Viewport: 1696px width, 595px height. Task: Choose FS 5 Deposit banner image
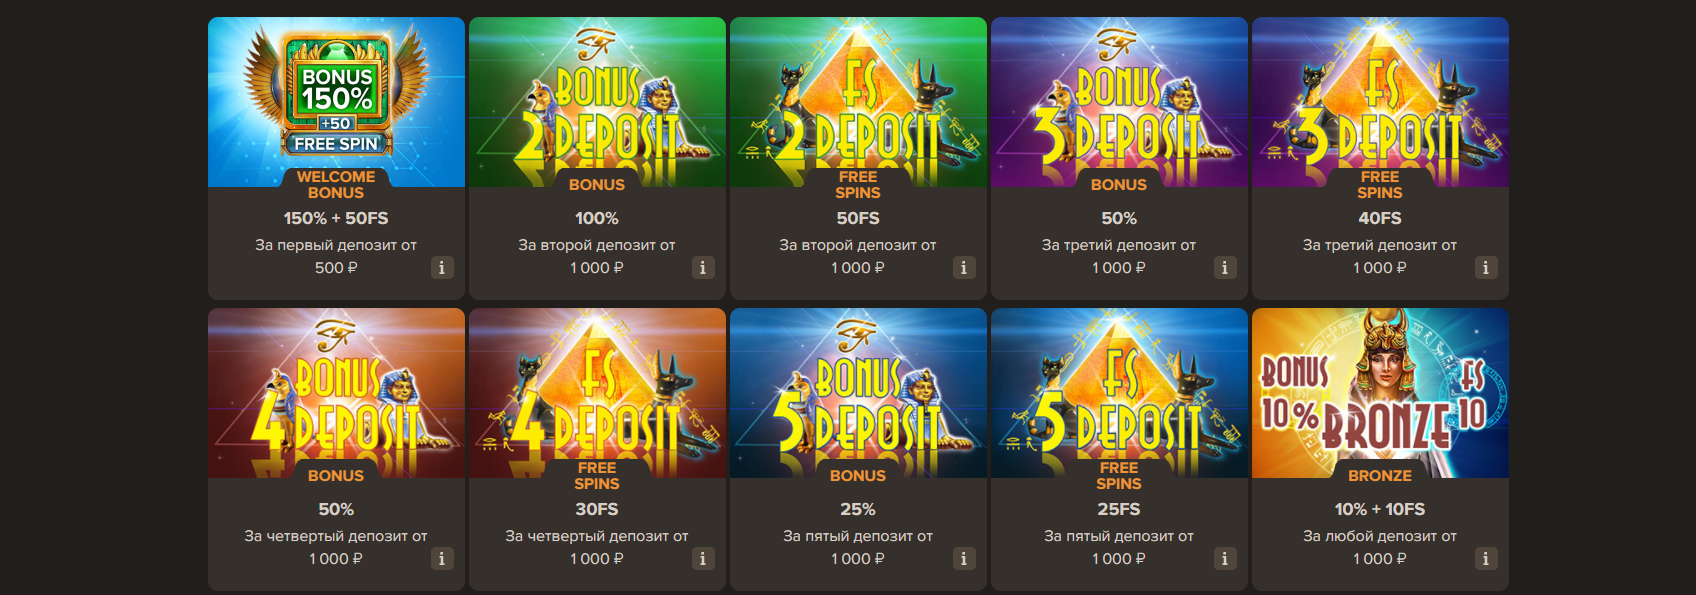click(x=1119, y=393)
